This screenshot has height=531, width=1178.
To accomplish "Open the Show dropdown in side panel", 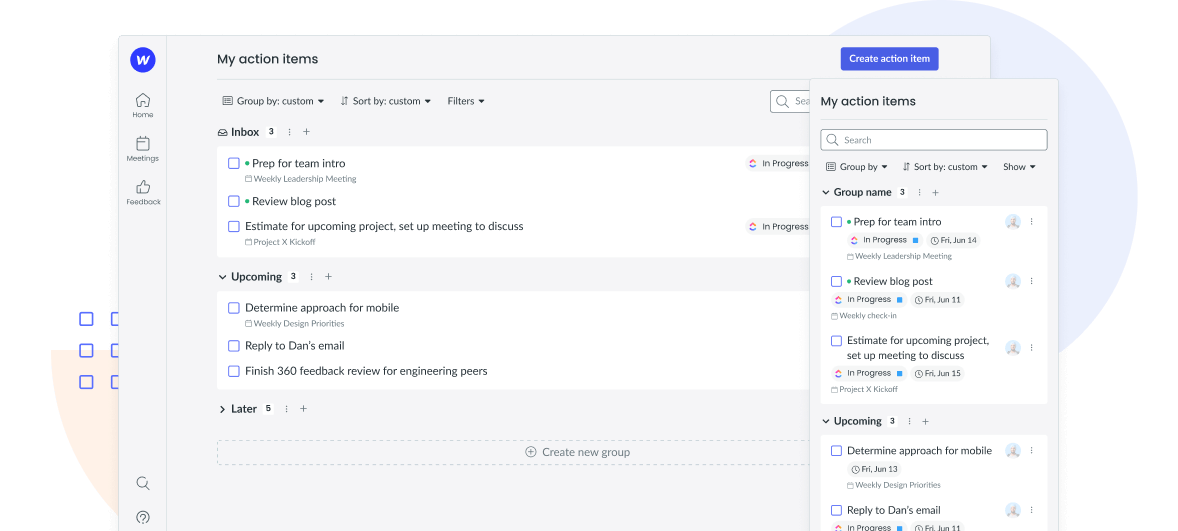I will pyautogui.click(x=1019, y=167).
